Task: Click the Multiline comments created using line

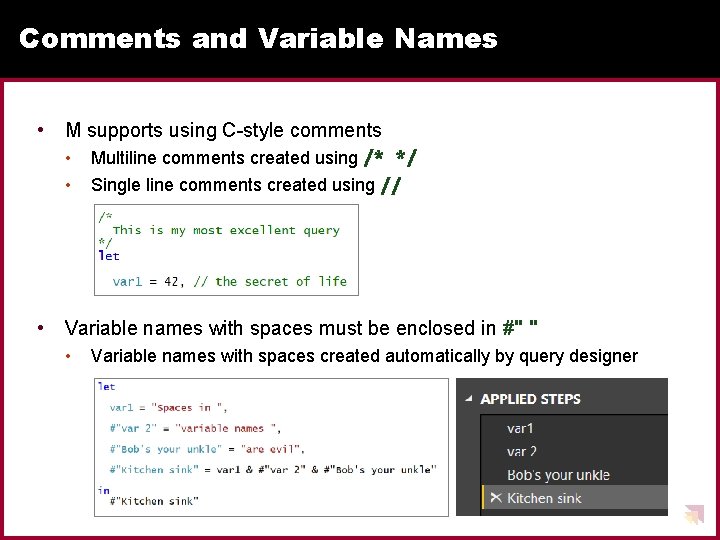Action: tap(253, 158)
